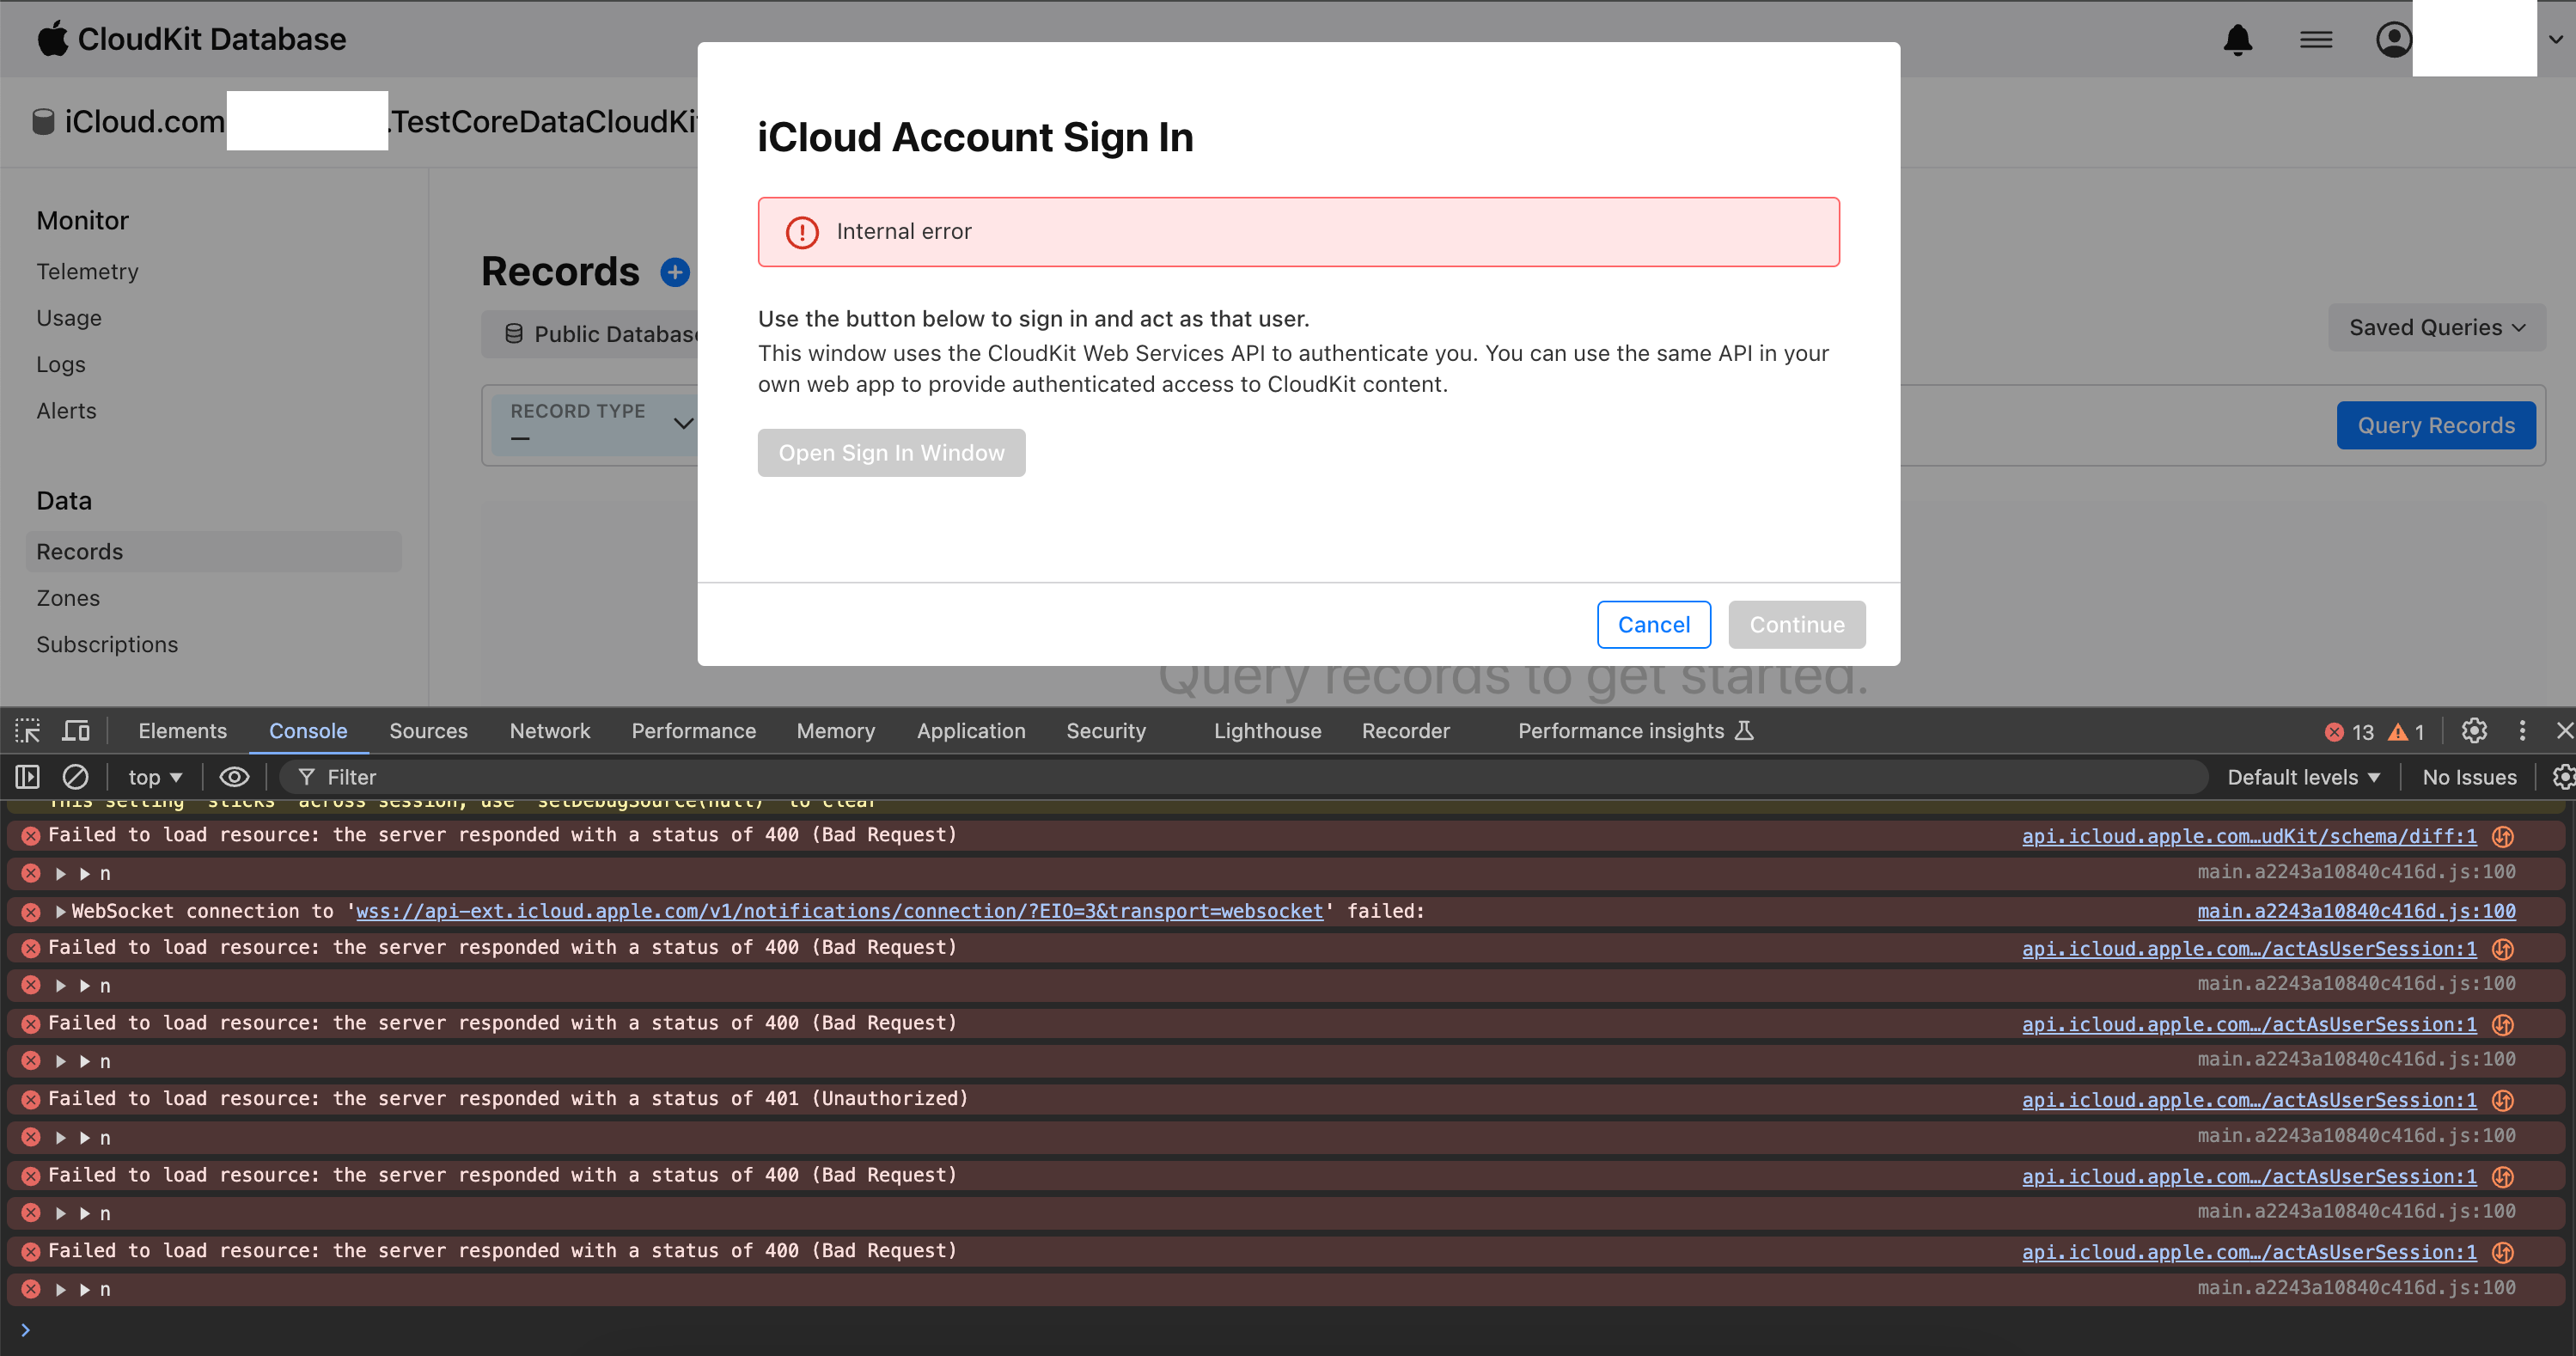
Task: Select Subscriptions in the Data sidebar
Action: (x=107, y=644)
